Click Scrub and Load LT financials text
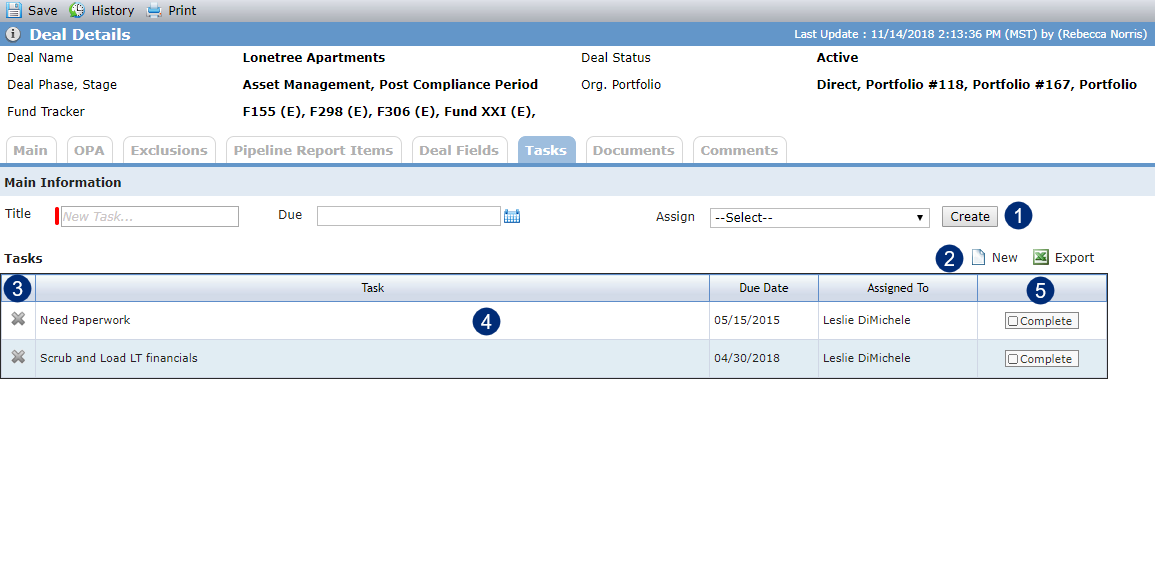Viewport: 1155px width, 565px height. [119, 358]
